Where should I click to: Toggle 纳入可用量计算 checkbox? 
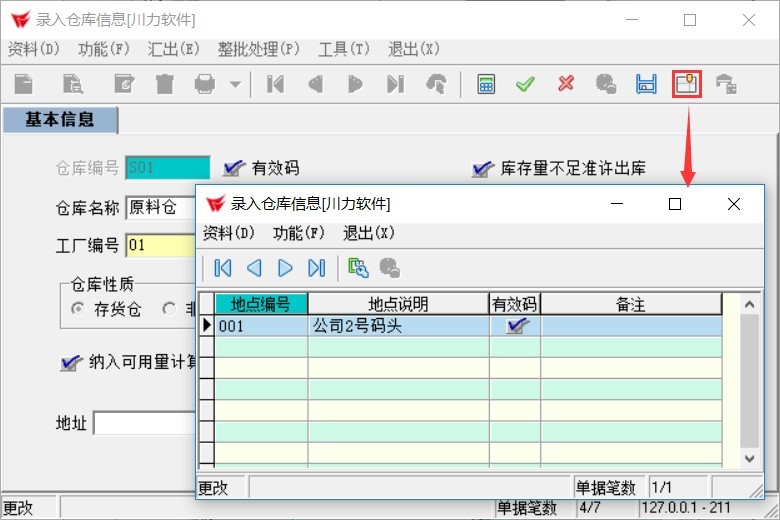click(x=70, y=362)
